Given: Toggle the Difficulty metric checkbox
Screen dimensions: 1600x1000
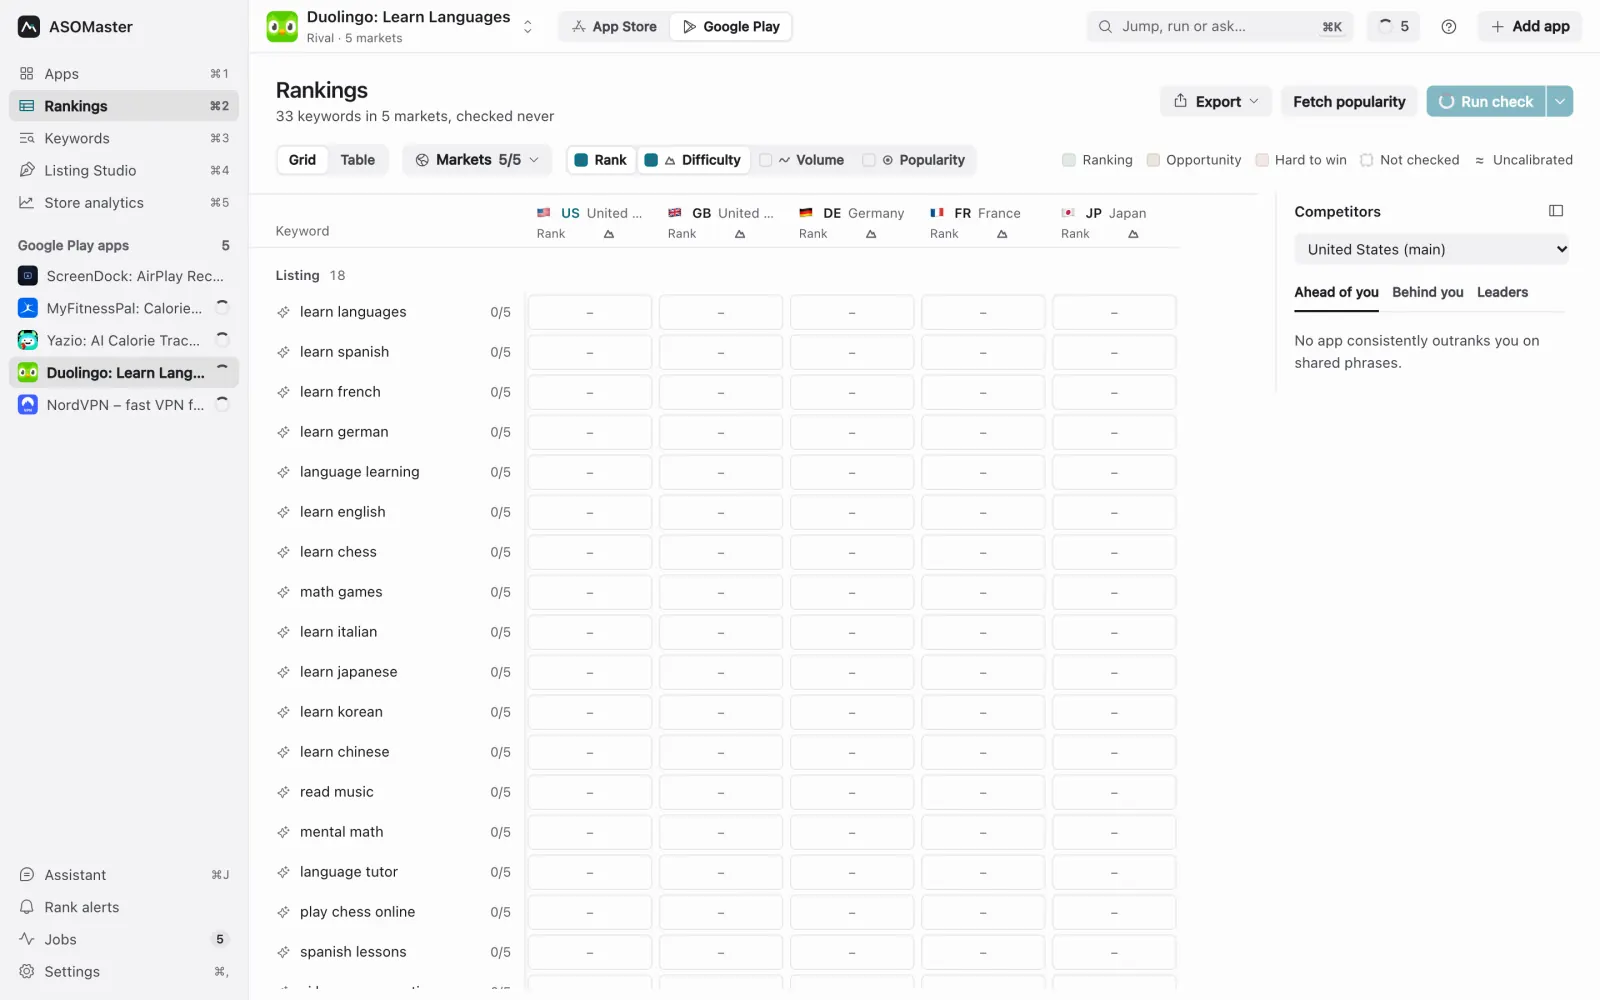Looking at the screenshot, I should tap(651, 160).
